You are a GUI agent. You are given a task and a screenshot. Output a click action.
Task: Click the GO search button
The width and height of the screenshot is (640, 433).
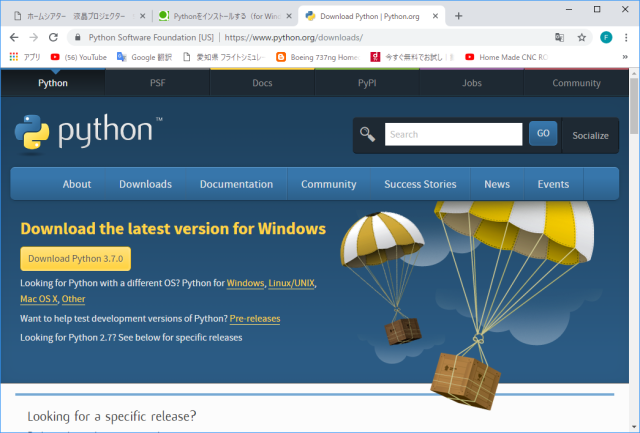coord(543,133)
